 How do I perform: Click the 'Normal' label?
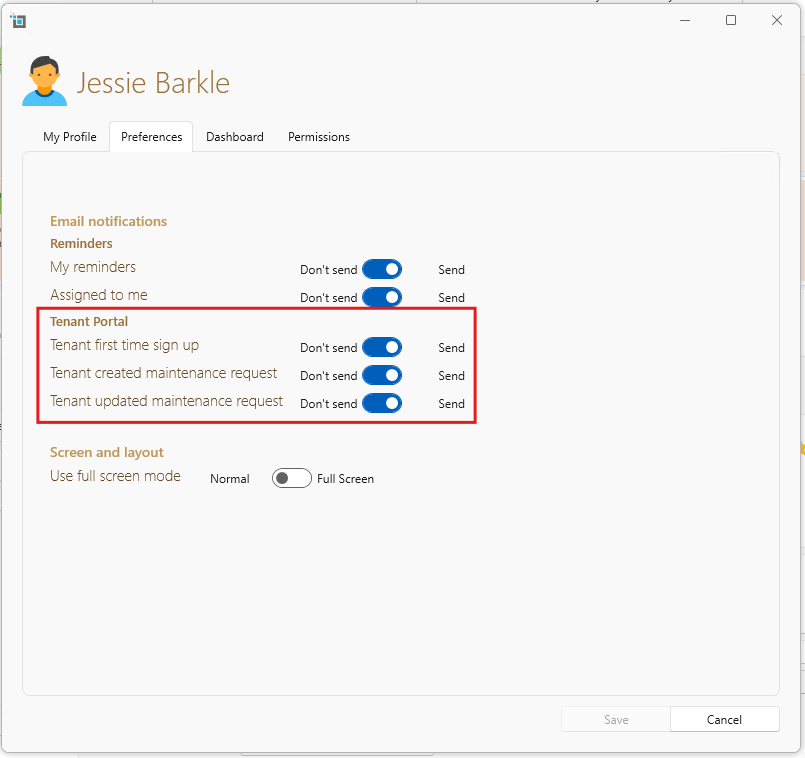pyautogui.click(x=229, y=479)
